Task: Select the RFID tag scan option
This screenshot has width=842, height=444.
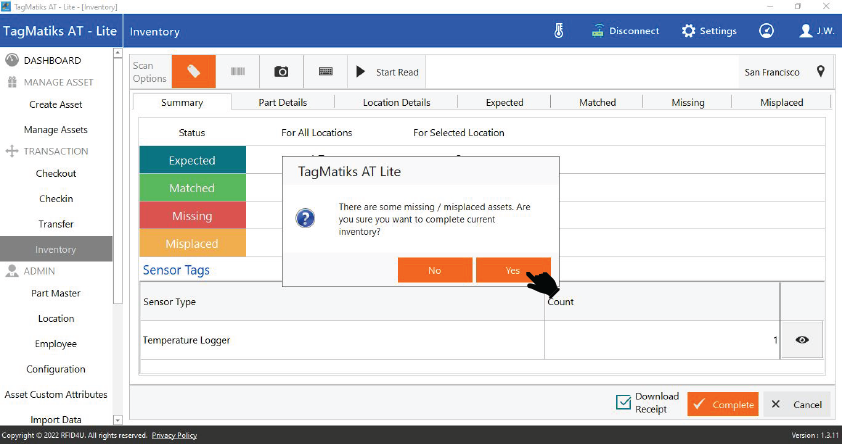Action: (x=194, y=72)
